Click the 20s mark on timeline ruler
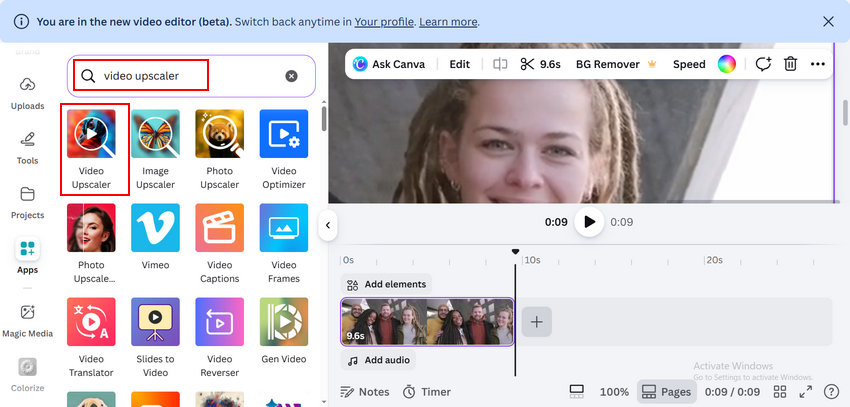This screenshot has height=407, width=850. tap(714, 260)
